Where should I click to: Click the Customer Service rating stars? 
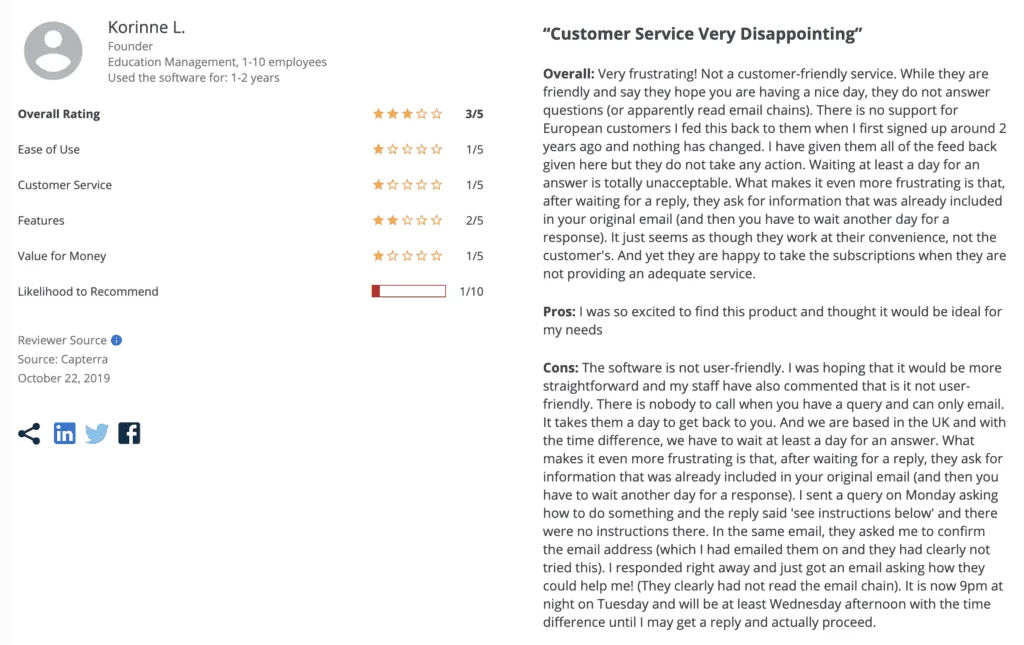point(408,185)
